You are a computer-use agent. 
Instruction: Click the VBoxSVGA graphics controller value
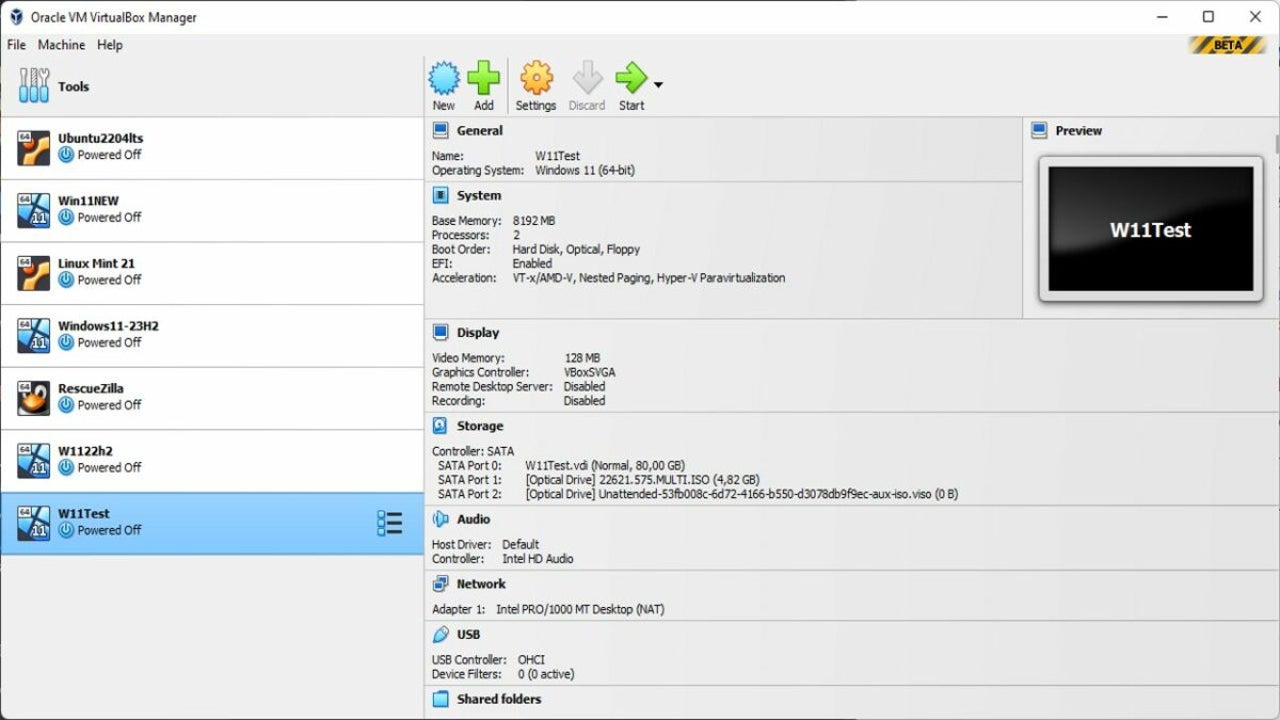pos(590,372)
